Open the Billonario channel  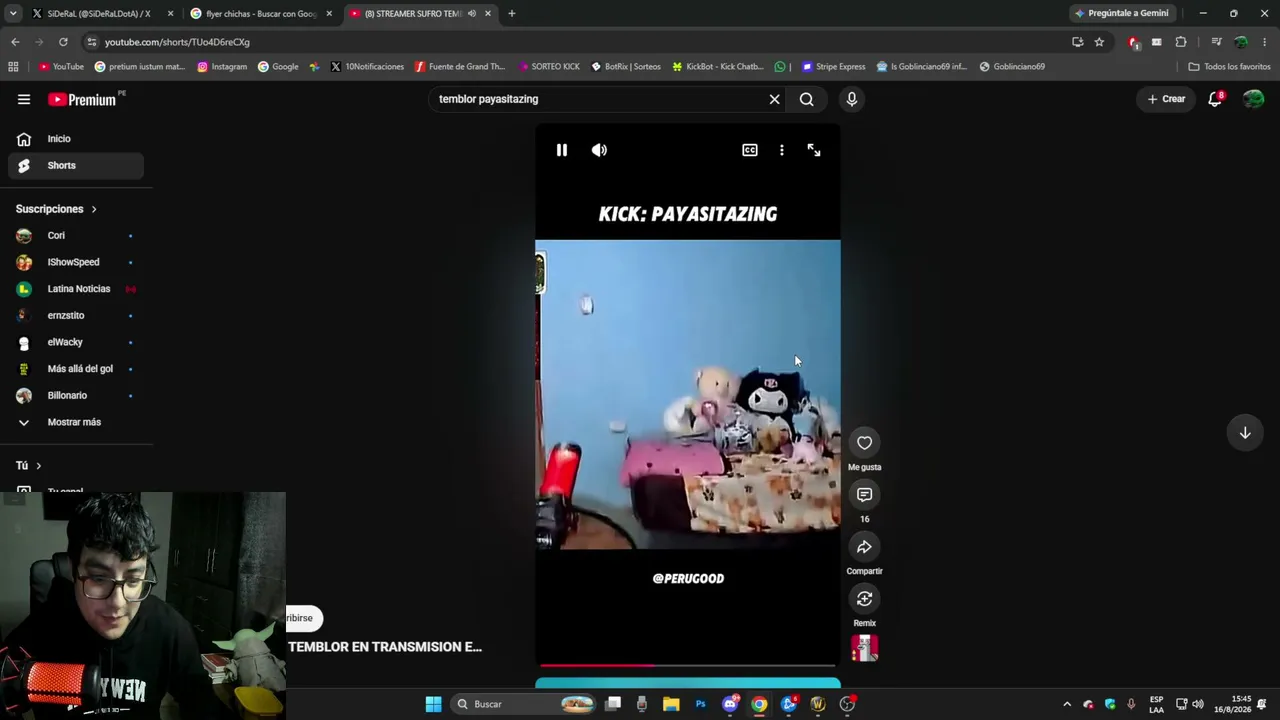click(76, 395)
